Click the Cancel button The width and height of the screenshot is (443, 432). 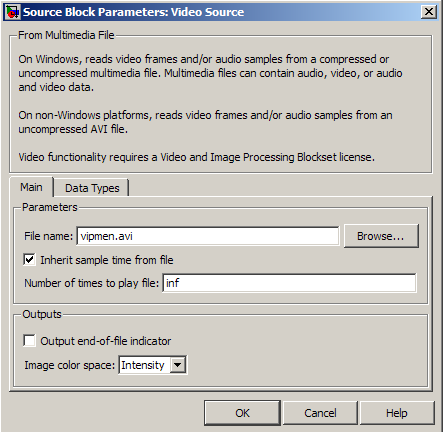click(320, 413)
